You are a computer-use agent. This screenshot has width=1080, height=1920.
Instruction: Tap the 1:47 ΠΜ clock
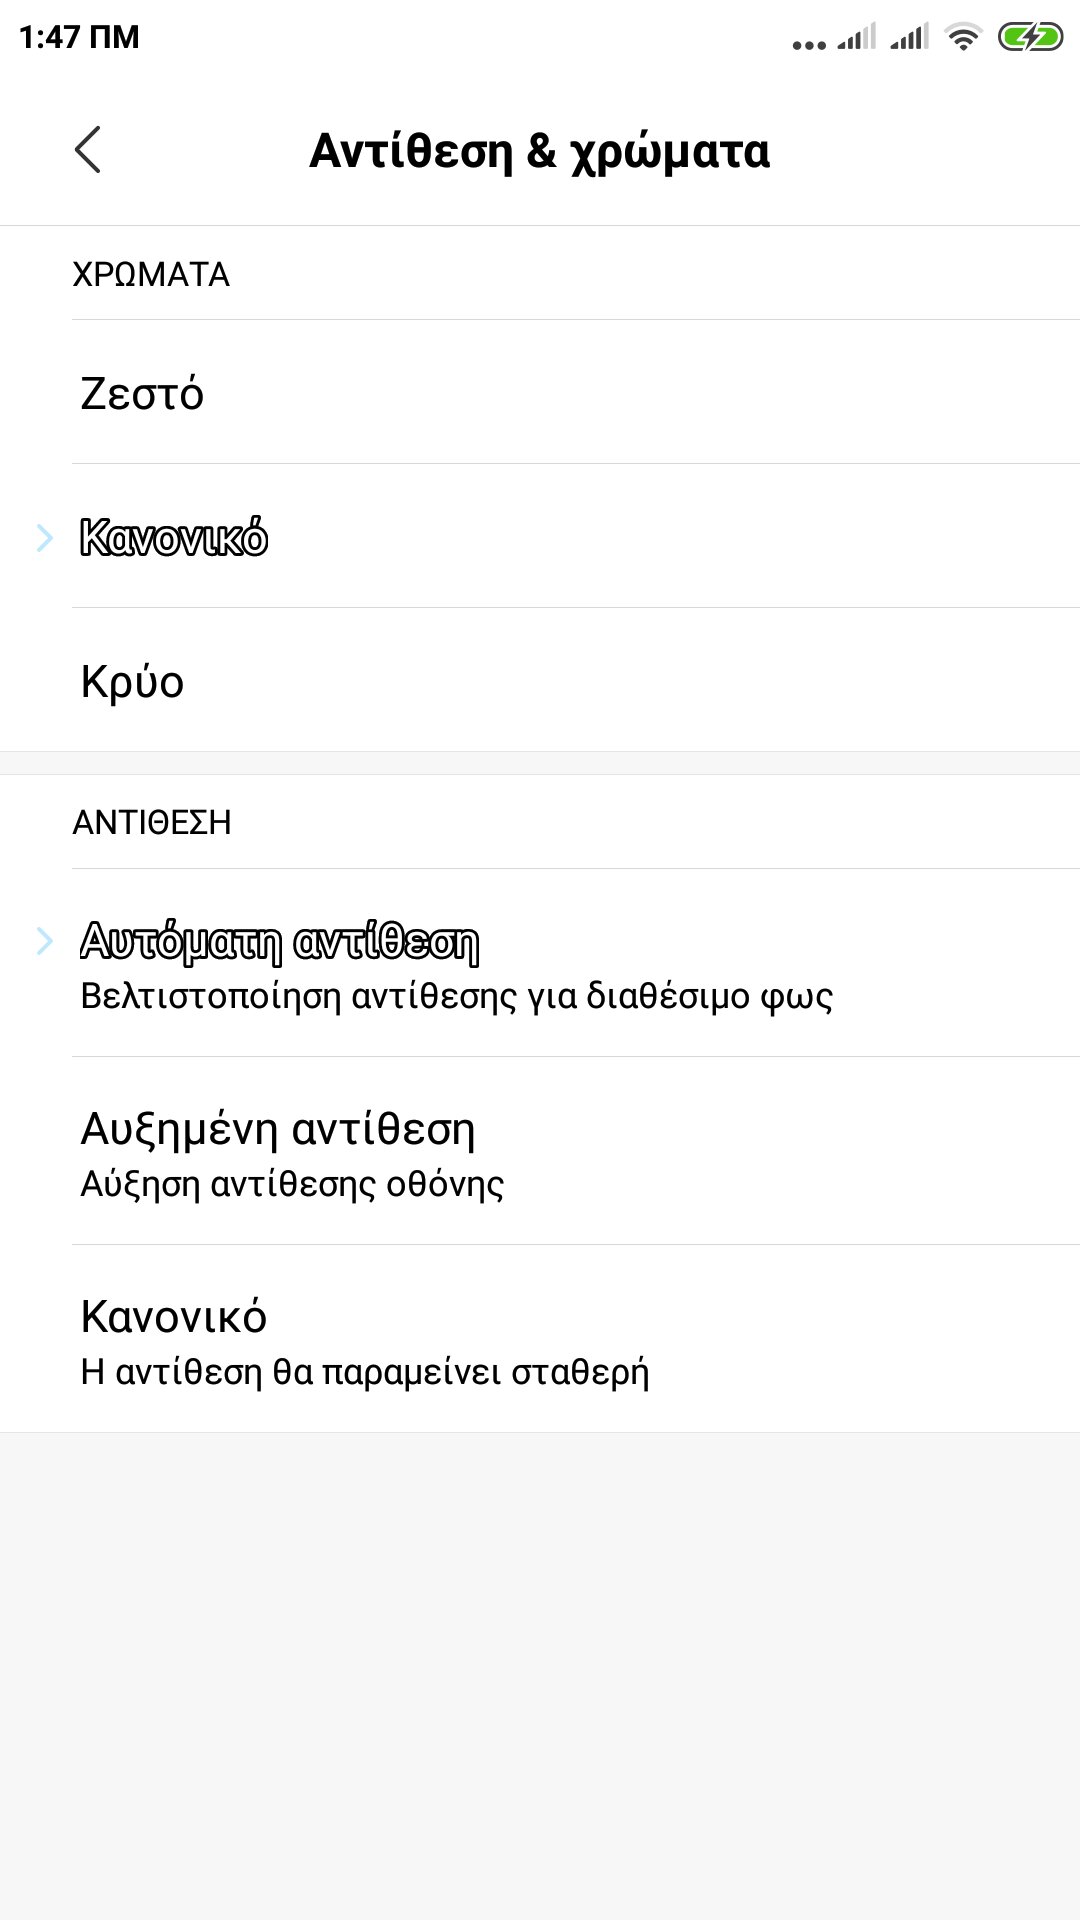(x=79, y=37)
